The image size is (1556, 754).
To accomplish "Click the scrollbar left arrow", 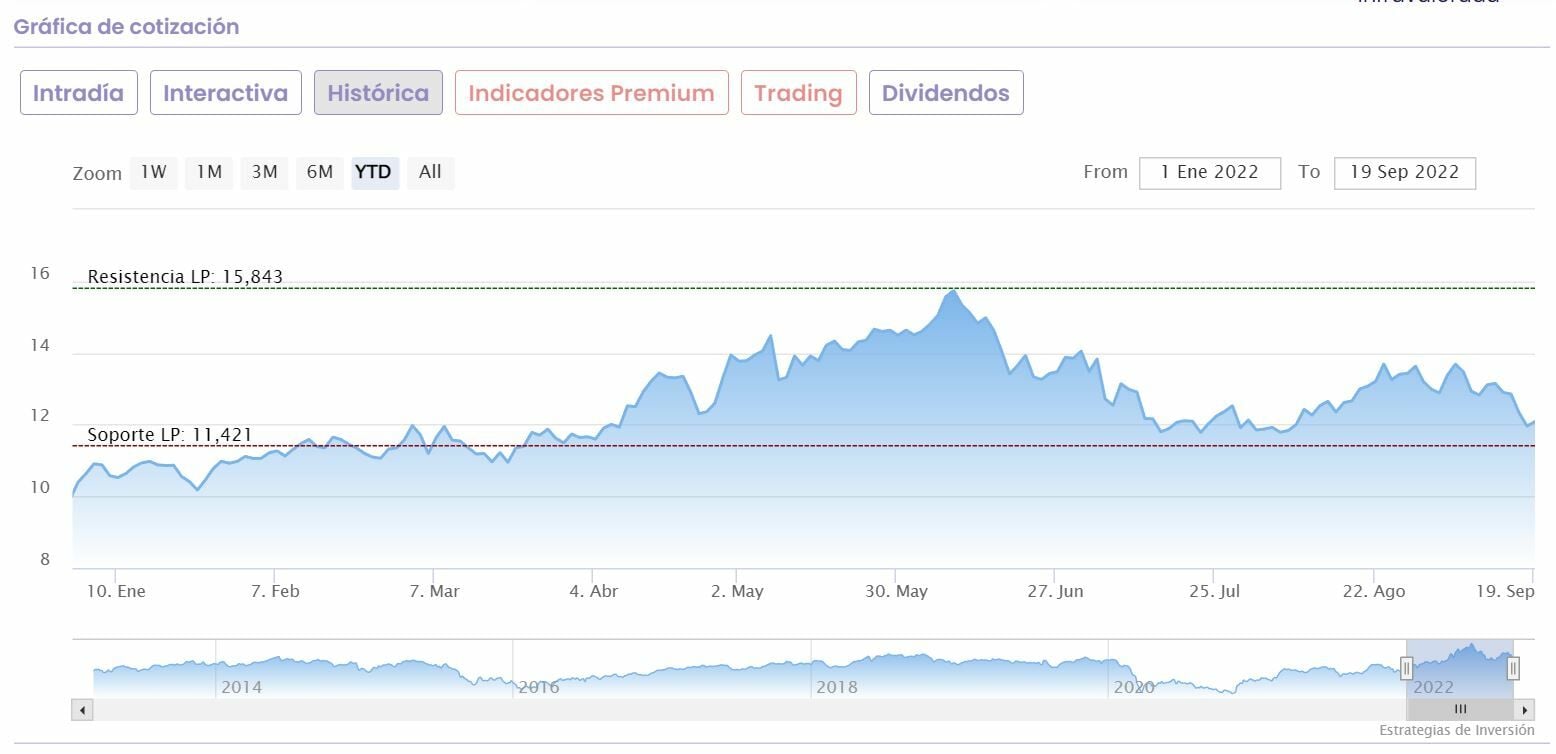I will (x=83, y=710).
